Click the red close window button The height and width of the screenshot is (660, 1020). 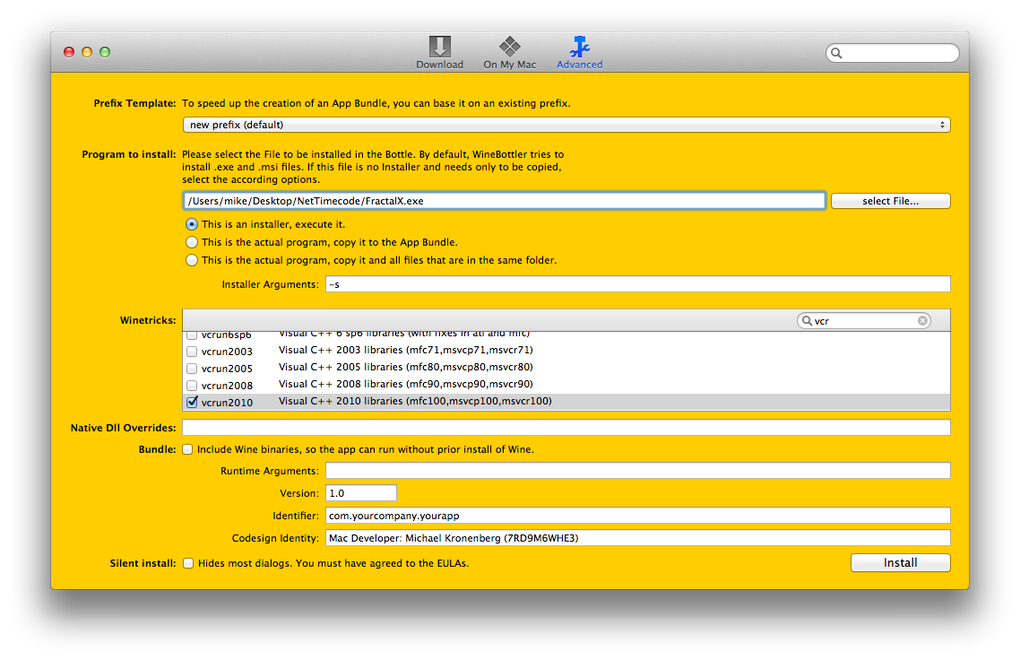69,52
